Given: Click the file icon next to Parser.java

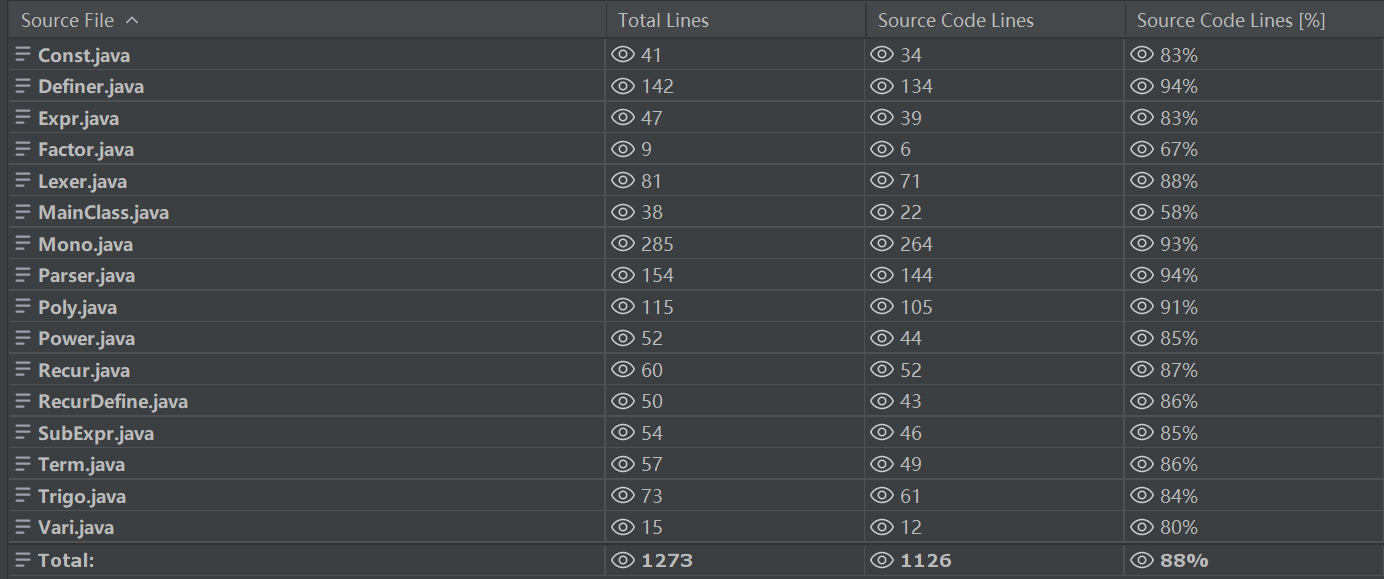Looking at the screenshot, I should click(21, 275).
